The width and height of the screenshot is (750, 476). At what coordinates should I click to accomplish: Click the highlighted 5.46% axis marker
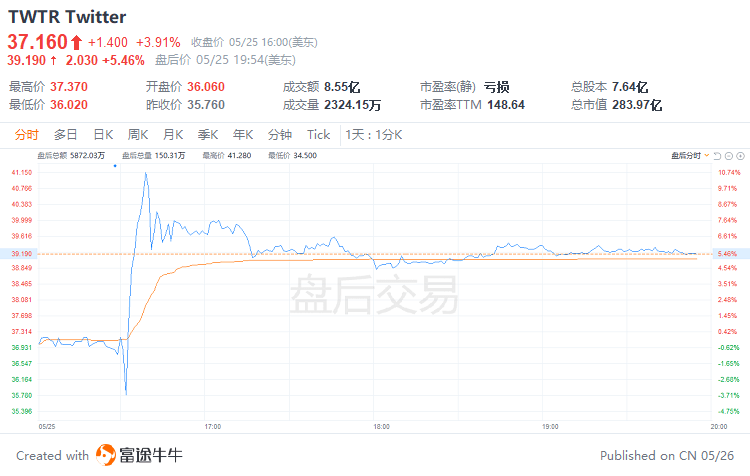(731, 254)
